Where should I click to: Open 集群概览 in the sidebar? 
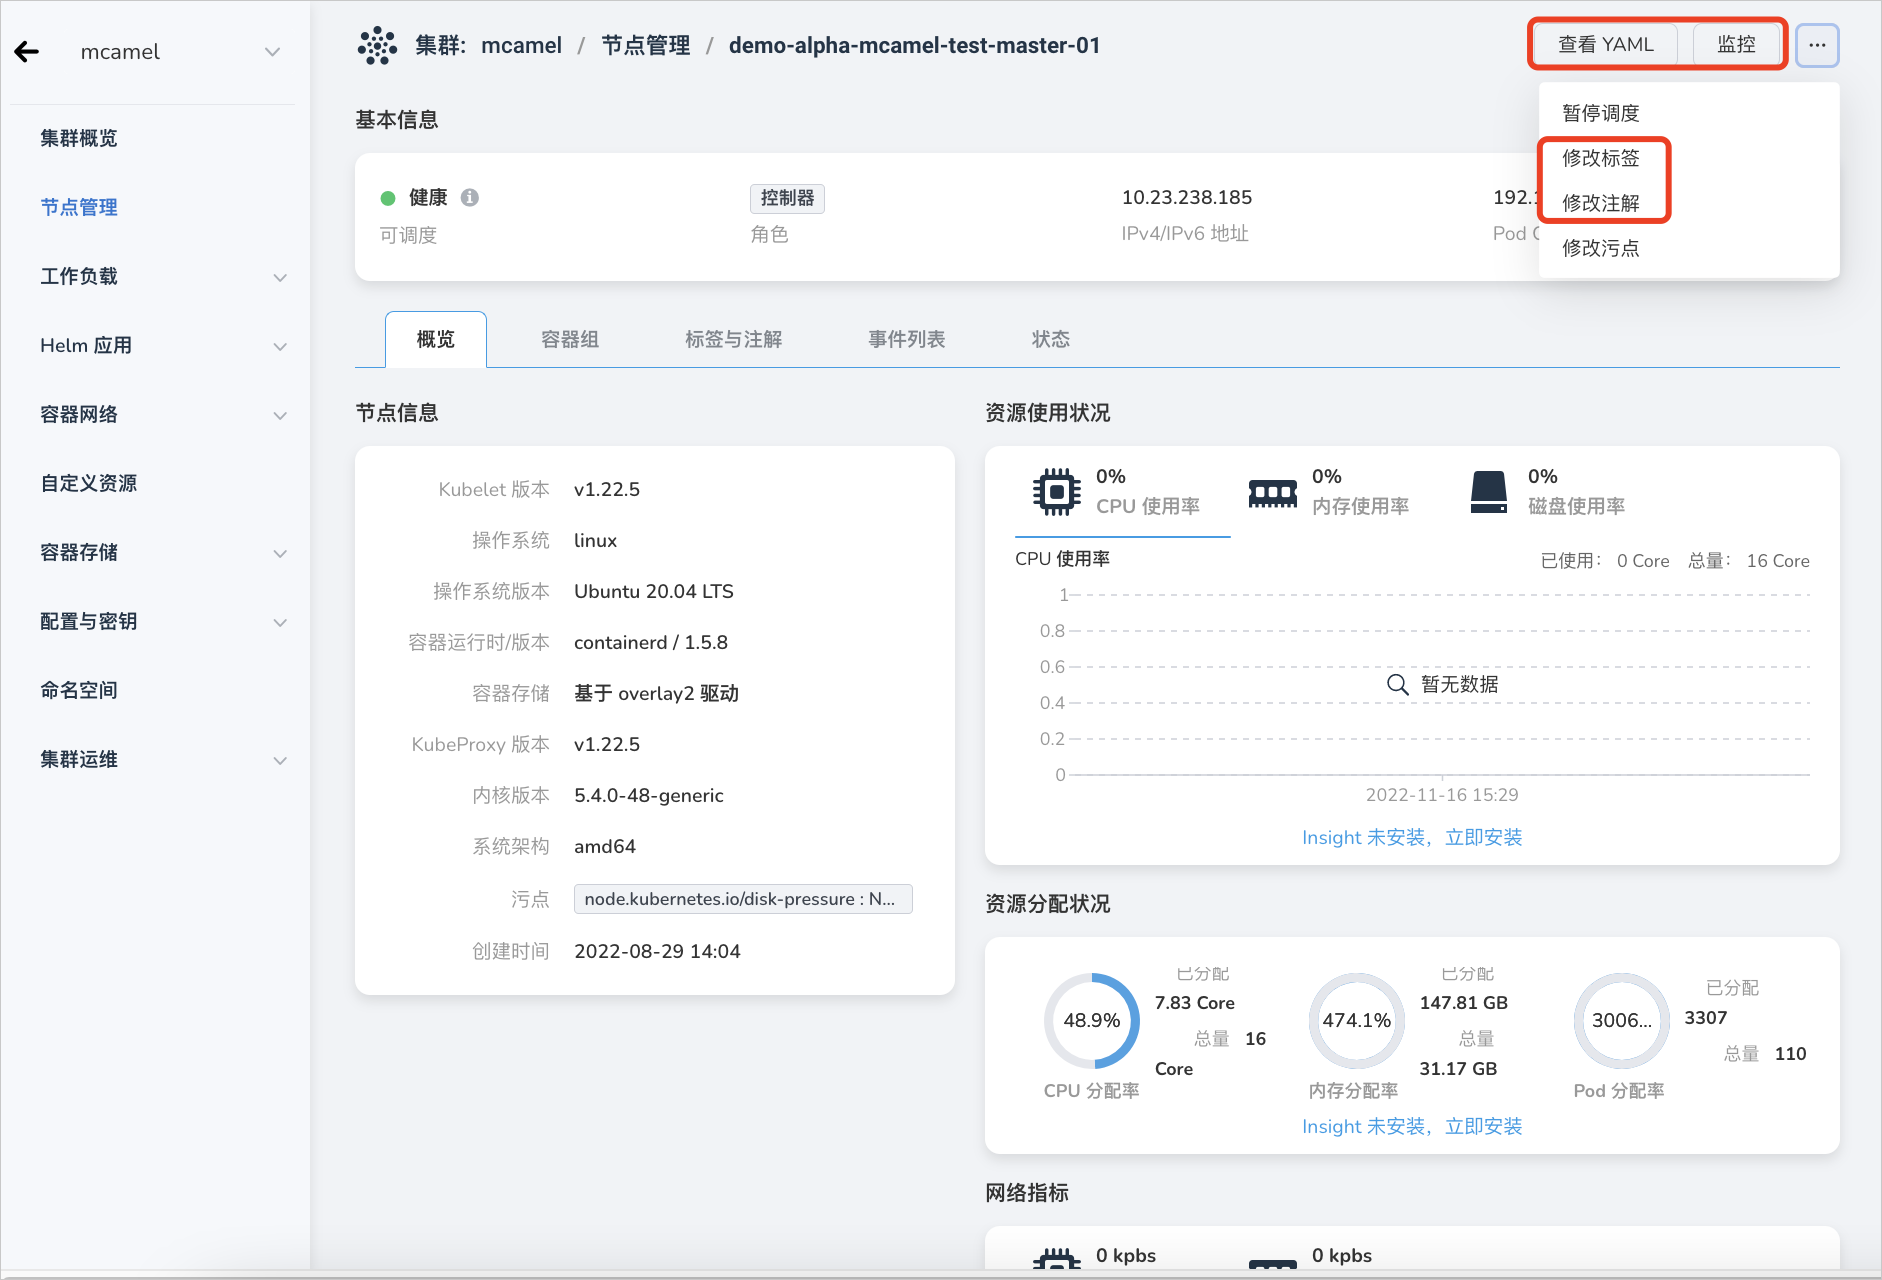click(x=79, y=138)
